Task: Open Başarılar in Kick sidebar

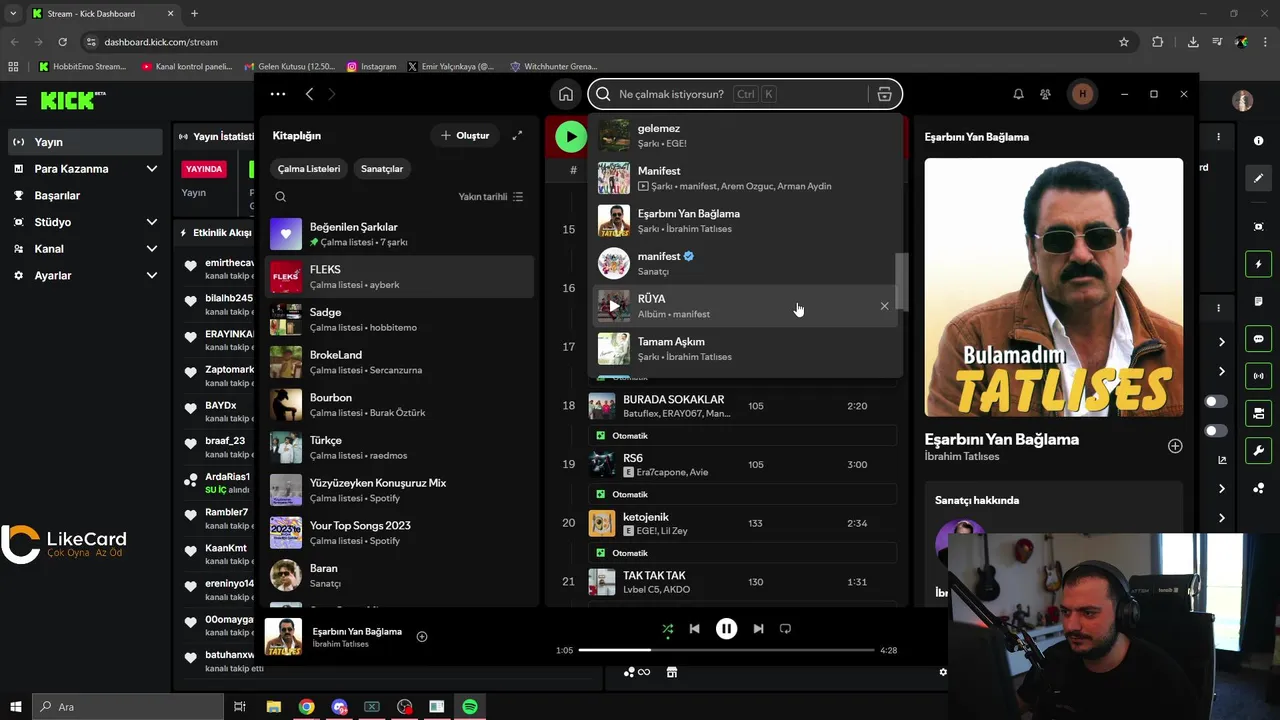Action: (x=85, y=195)
